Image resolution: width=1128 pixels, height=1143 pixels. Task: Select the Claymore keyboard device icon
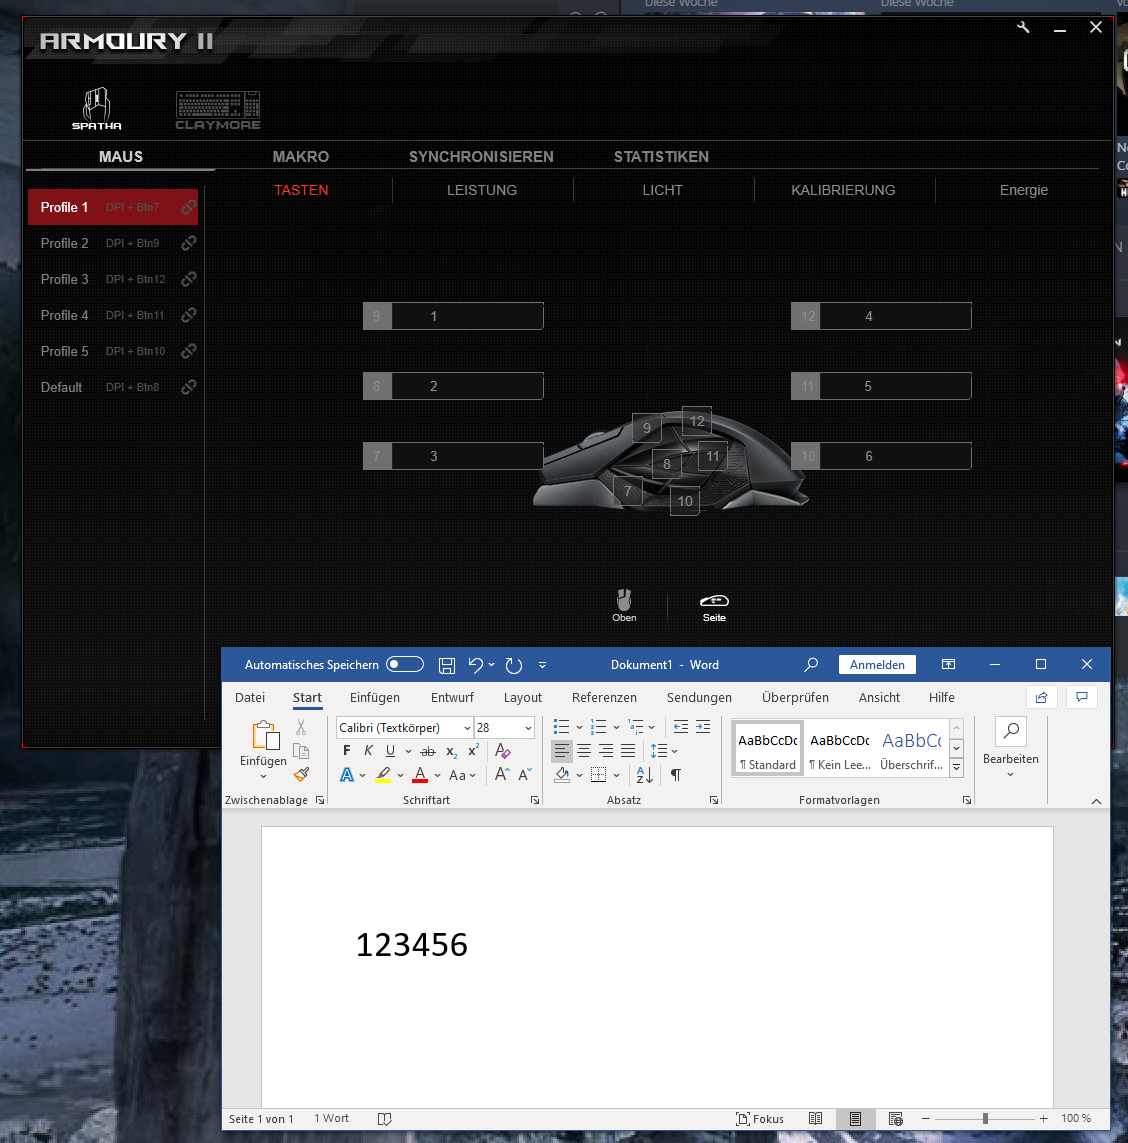pos(218,110)
